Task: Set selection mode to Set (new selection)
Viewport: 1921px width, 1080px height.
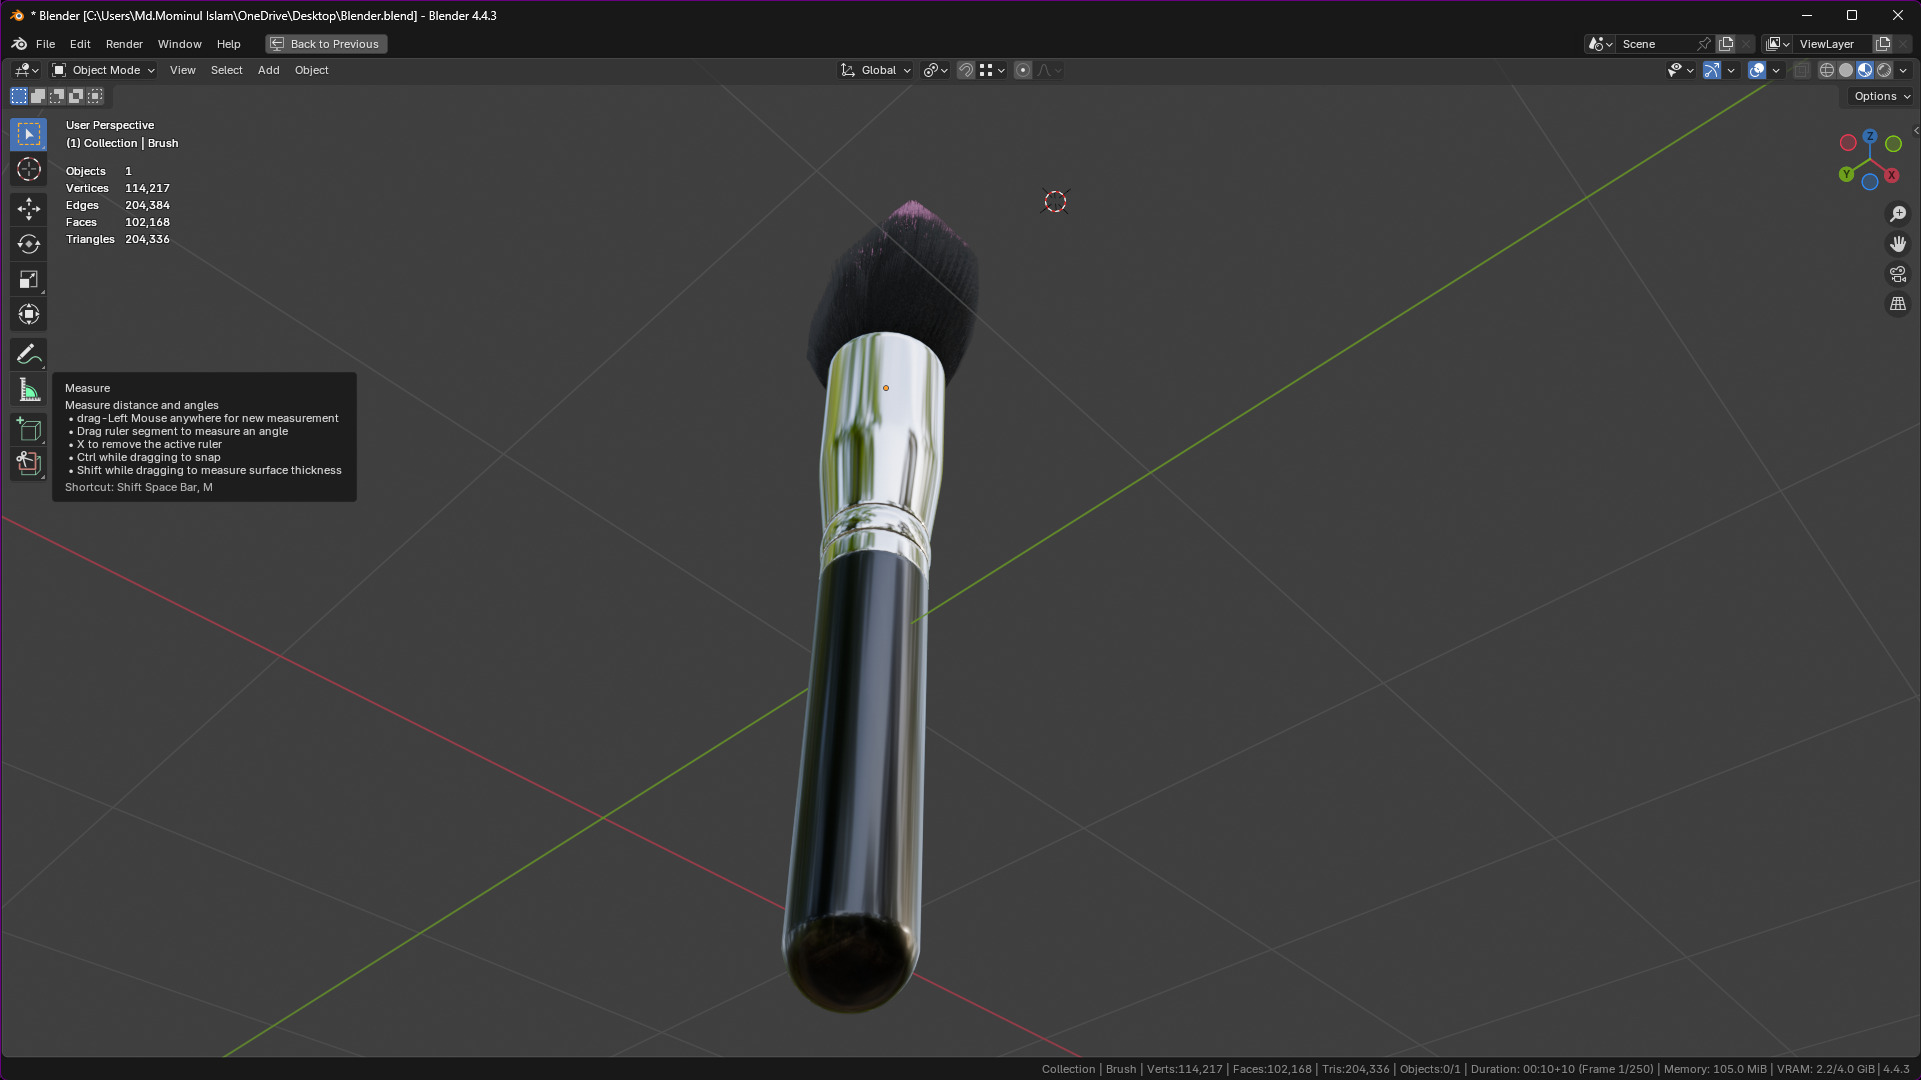Action: (19, 96)
